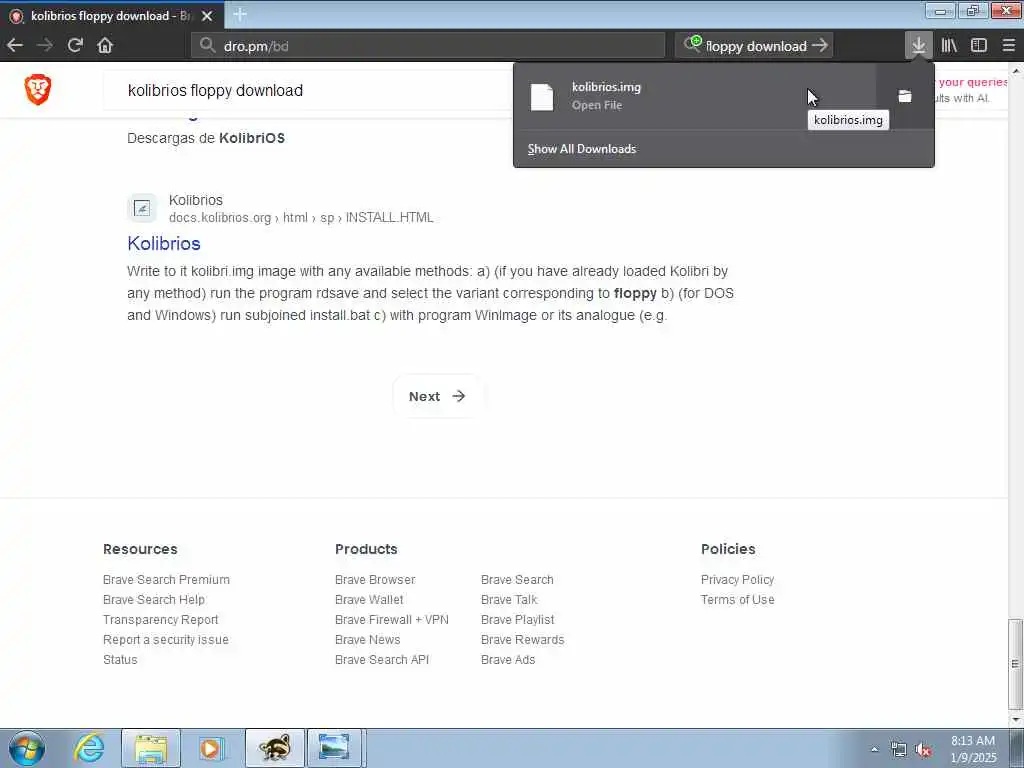This screenshot has height=768, width=1024.
Task: Open Brave Search footer link
Action: click(517, 580)
